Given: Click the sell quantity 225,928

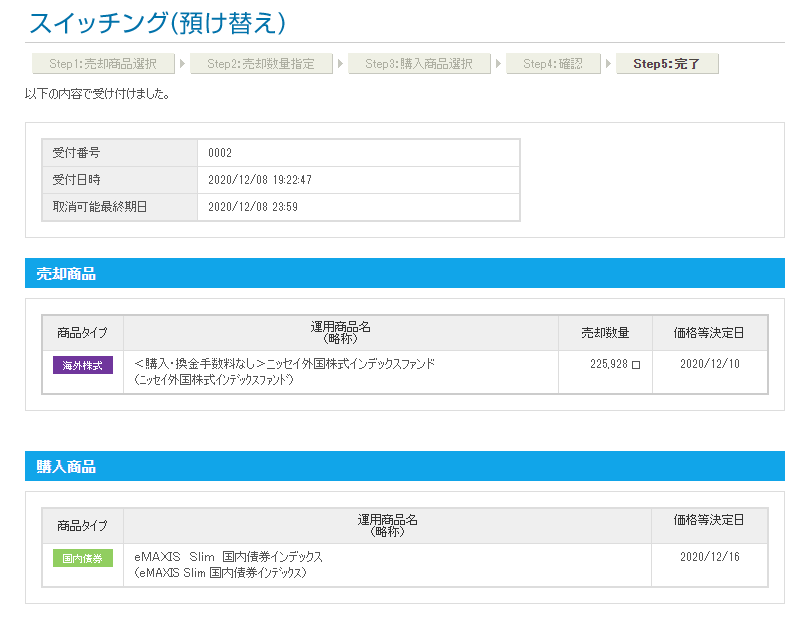Looking at the screenshot, I should coord(609,364).
